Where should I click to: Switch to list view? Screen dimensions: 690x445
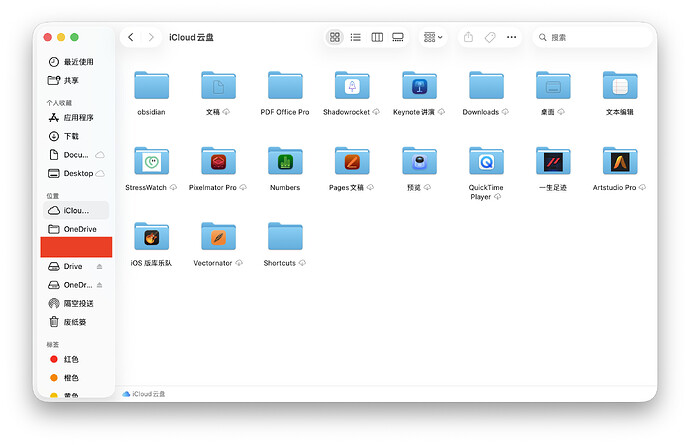coord(356,37)
